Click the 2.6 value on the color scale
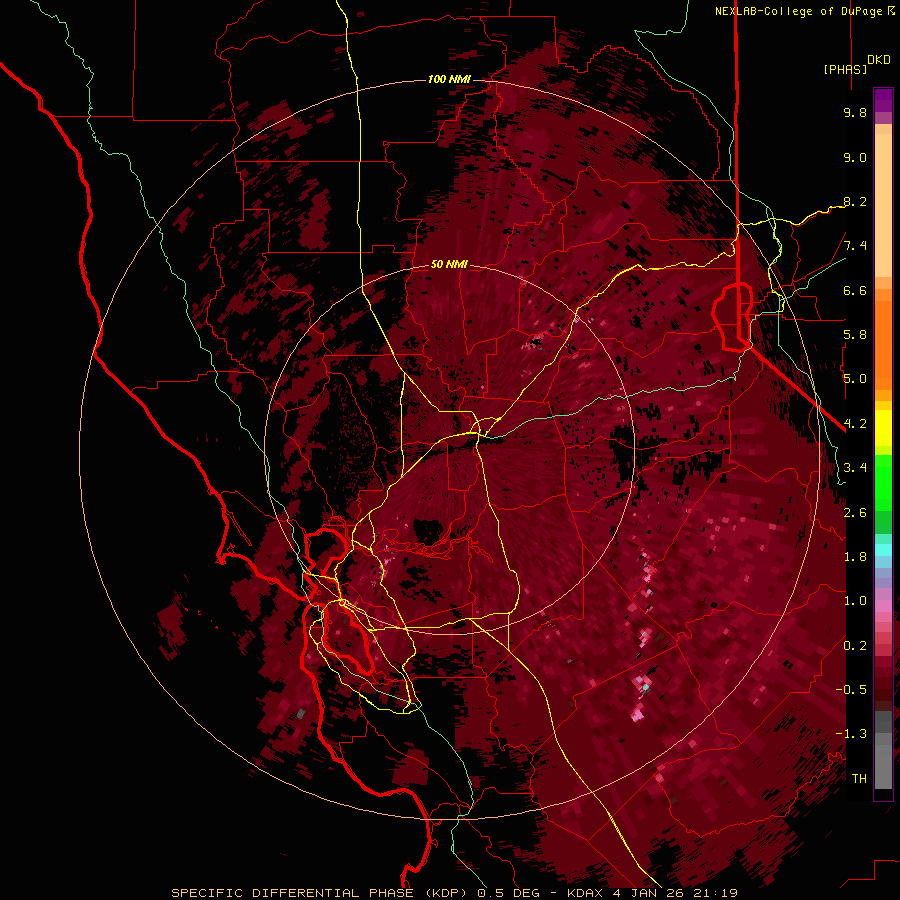The height and width of the screenshot is (900, 900). tap(855, 513)
